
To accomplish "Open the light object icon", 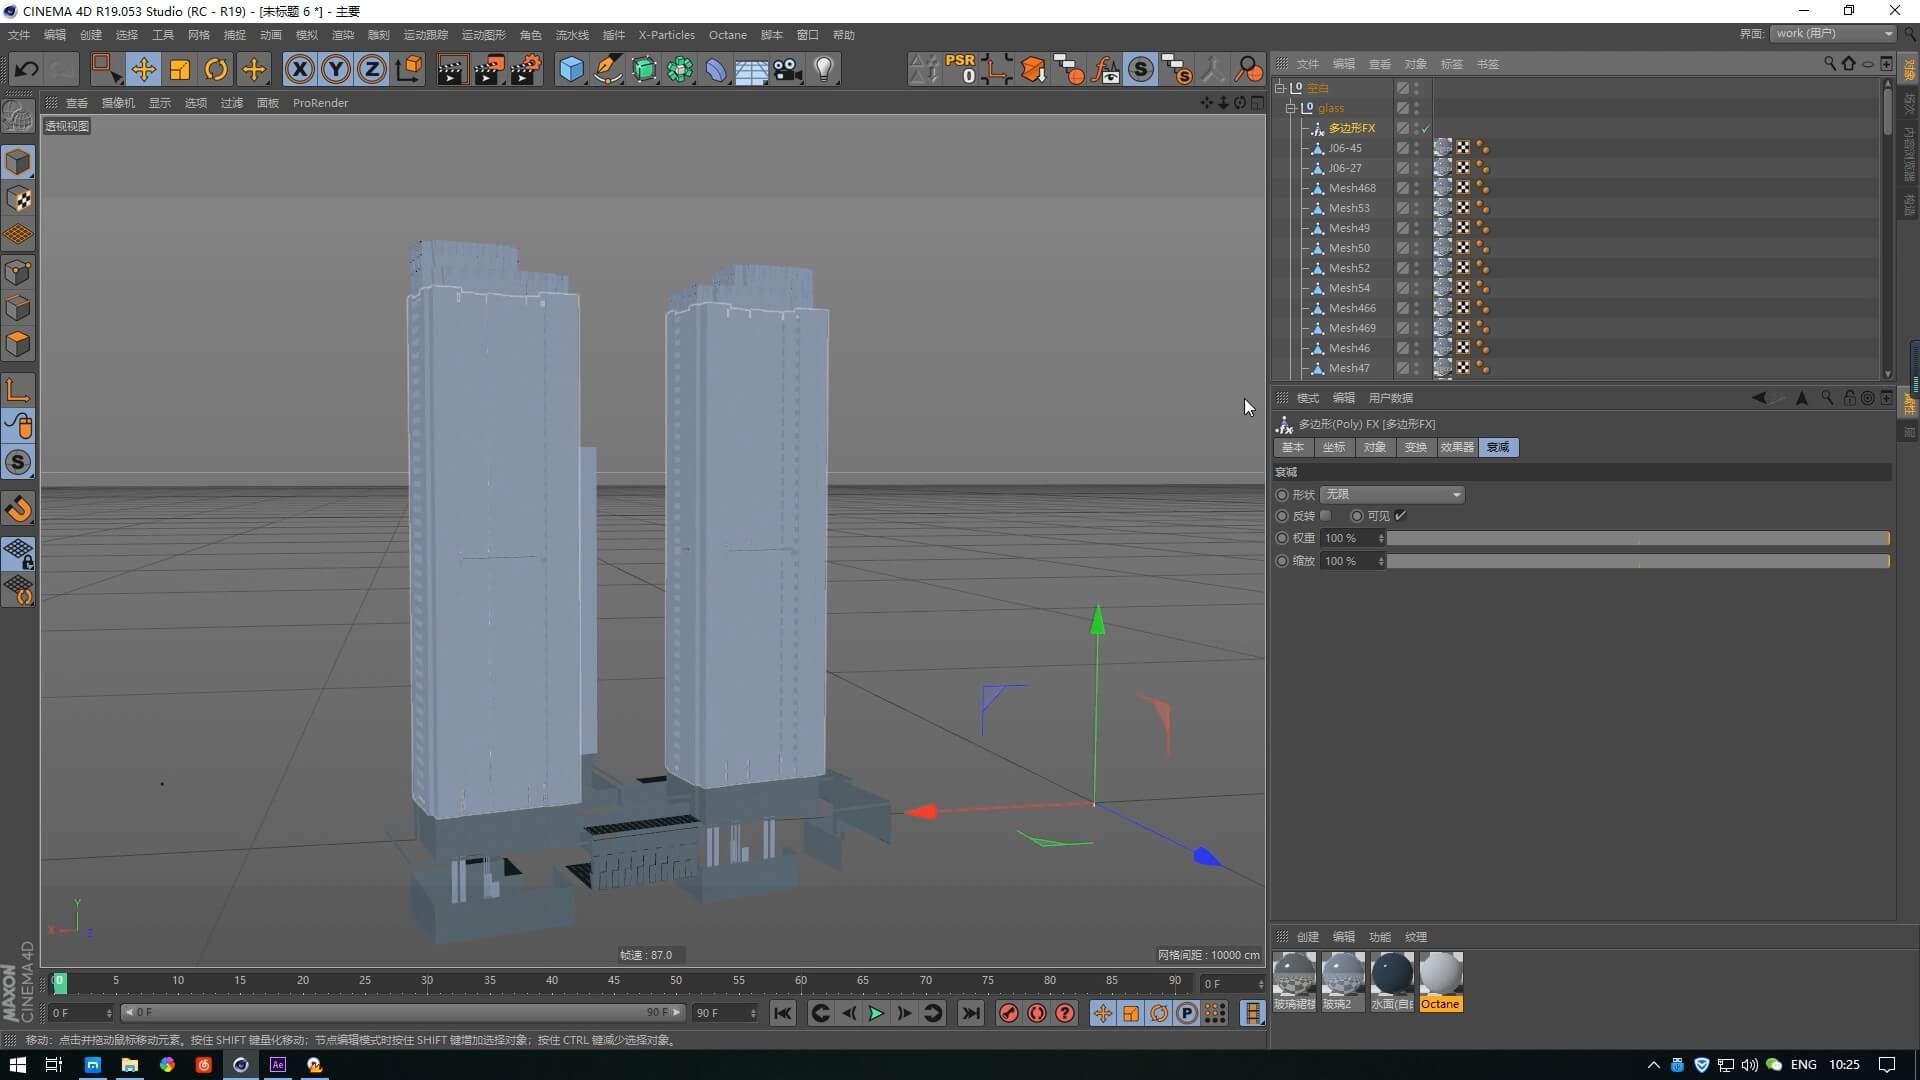I will (824, 69).
